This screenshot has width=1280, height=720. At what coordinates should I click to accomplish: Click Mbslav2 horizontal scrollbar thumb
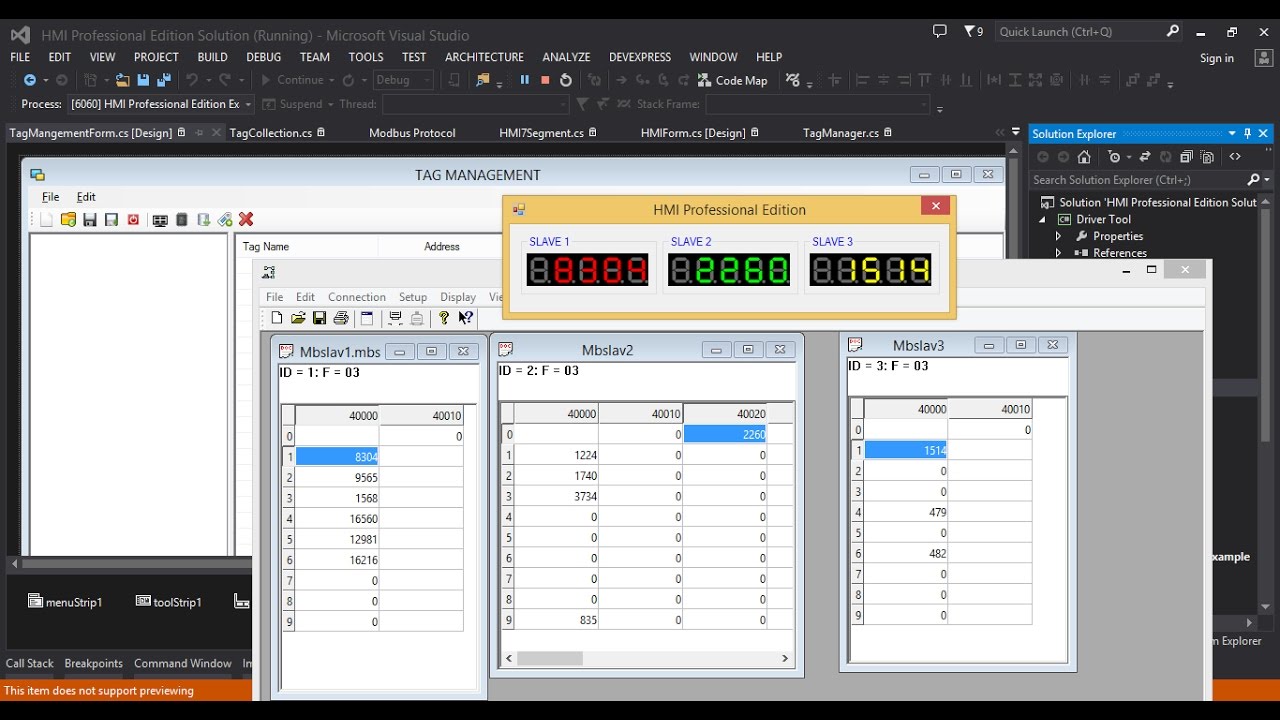click(550, 658)
